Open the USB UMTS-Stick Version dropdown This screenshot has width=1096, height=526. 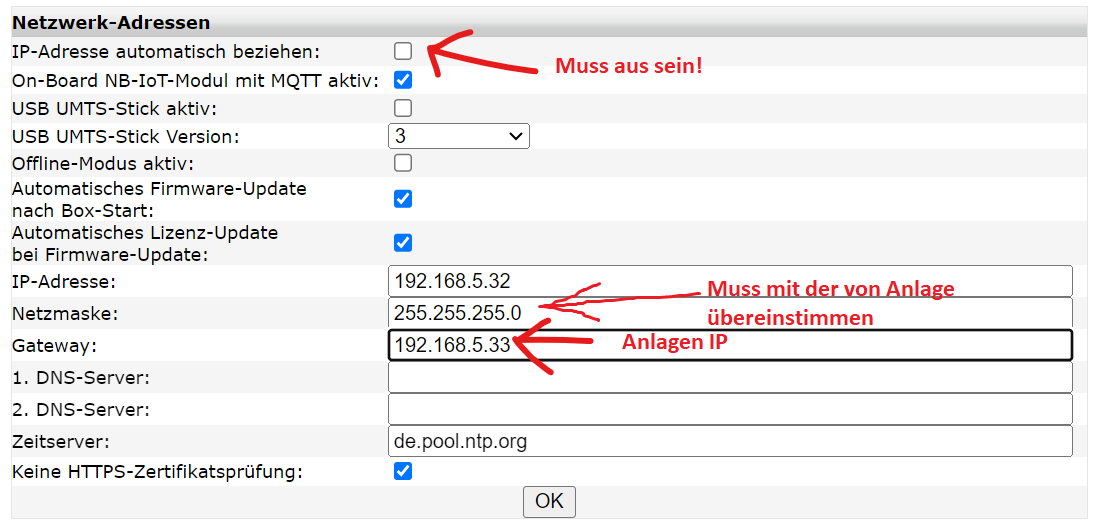[459, 136]
